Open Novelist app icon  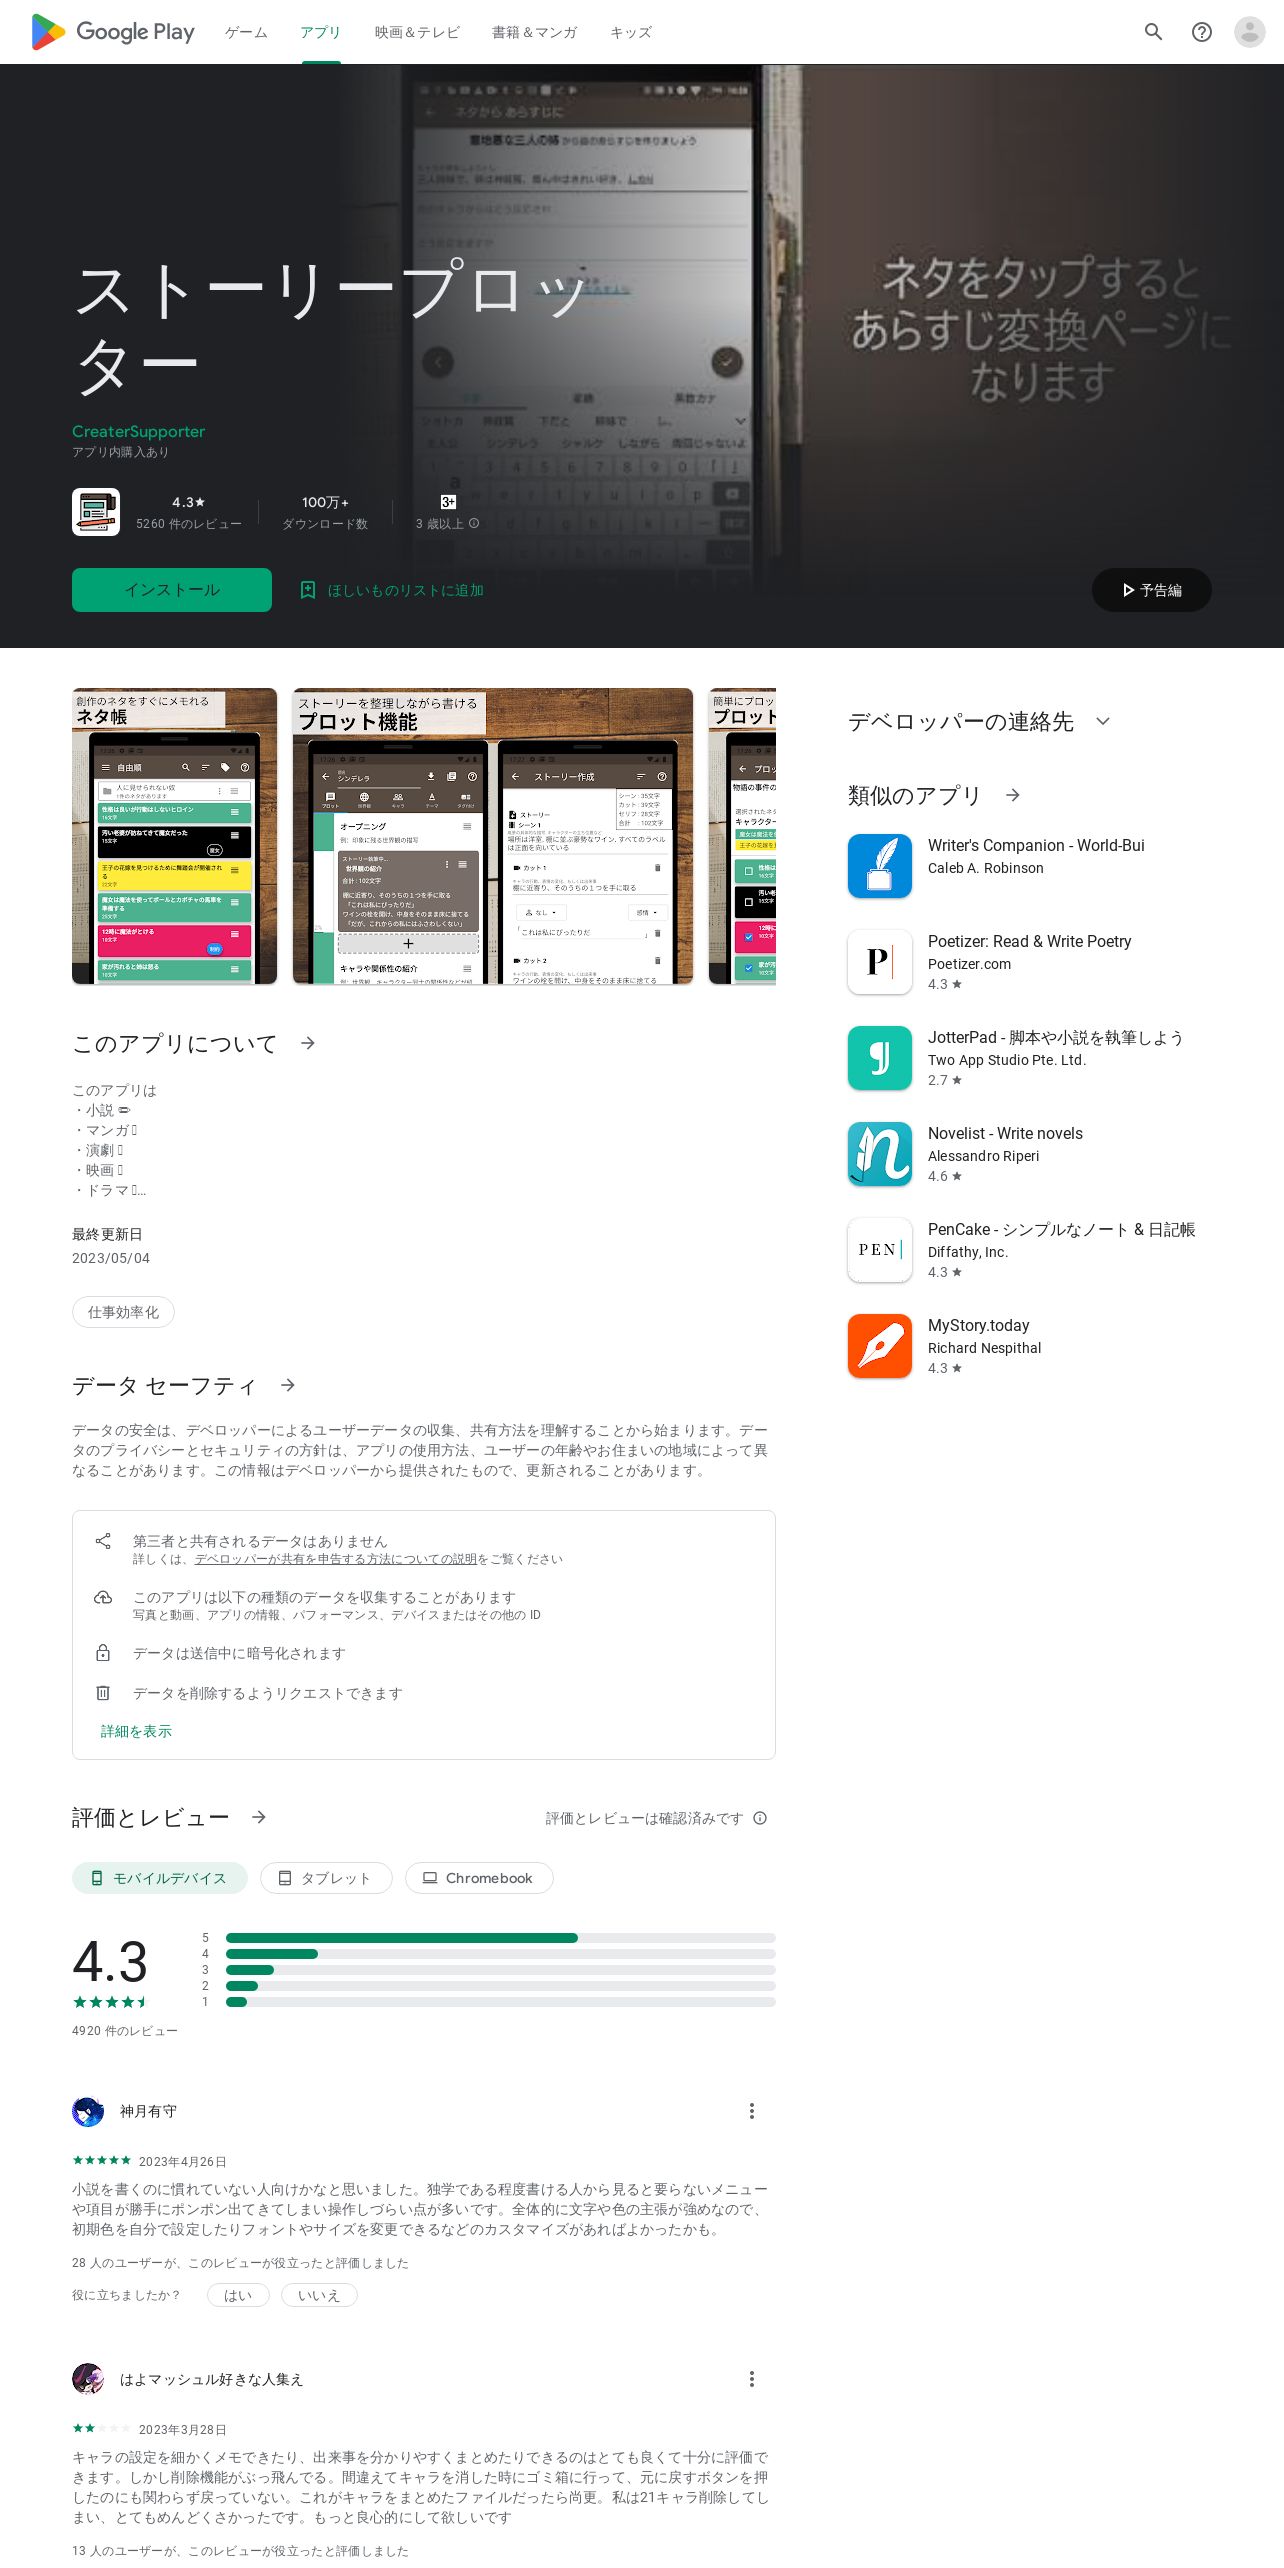880,1154
